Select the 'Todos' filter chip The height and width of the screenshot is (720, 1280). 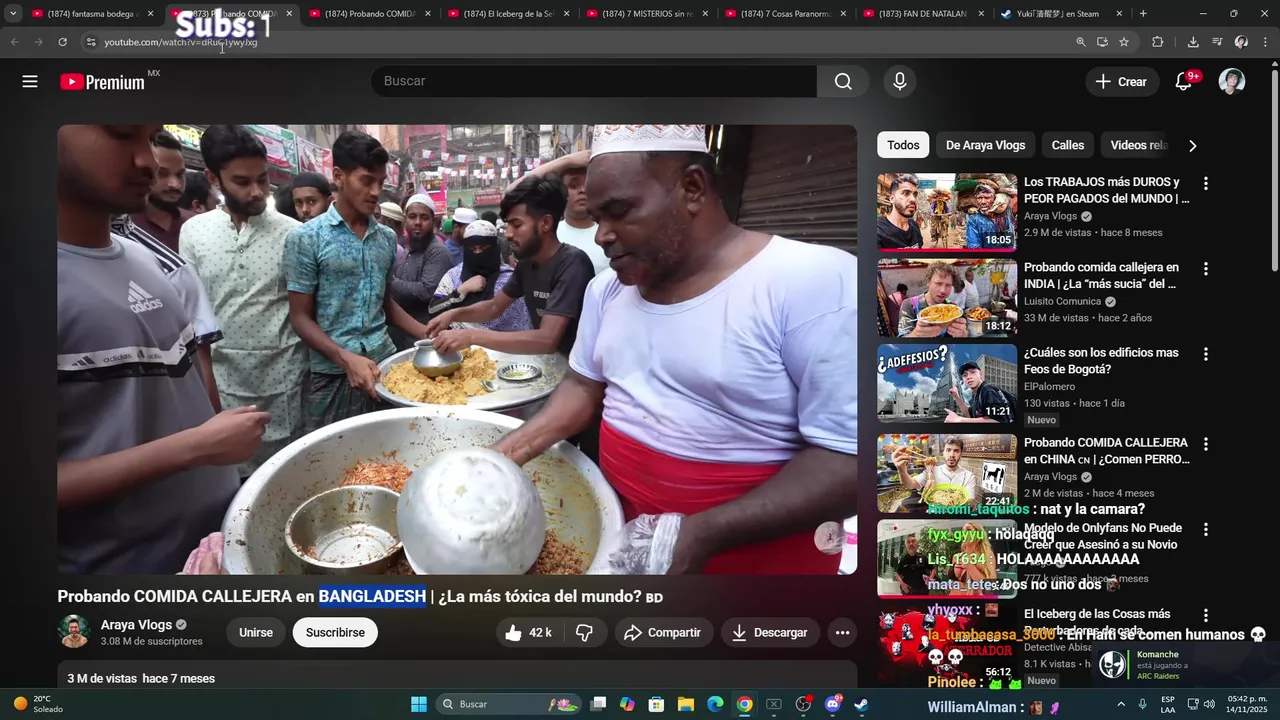tap(903, 145)
